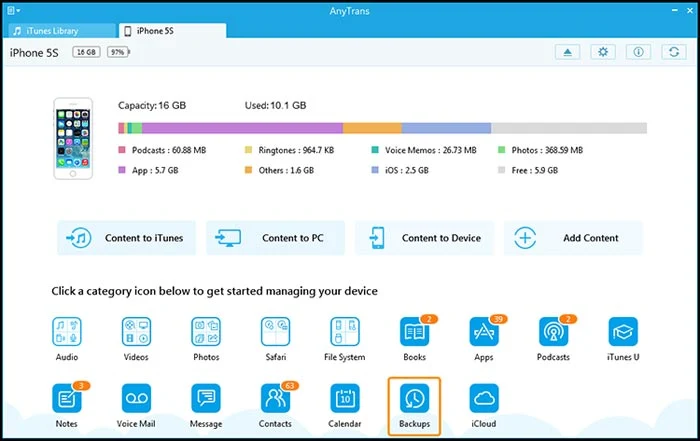Click the 97% battery indicator

tap(118, 52)
